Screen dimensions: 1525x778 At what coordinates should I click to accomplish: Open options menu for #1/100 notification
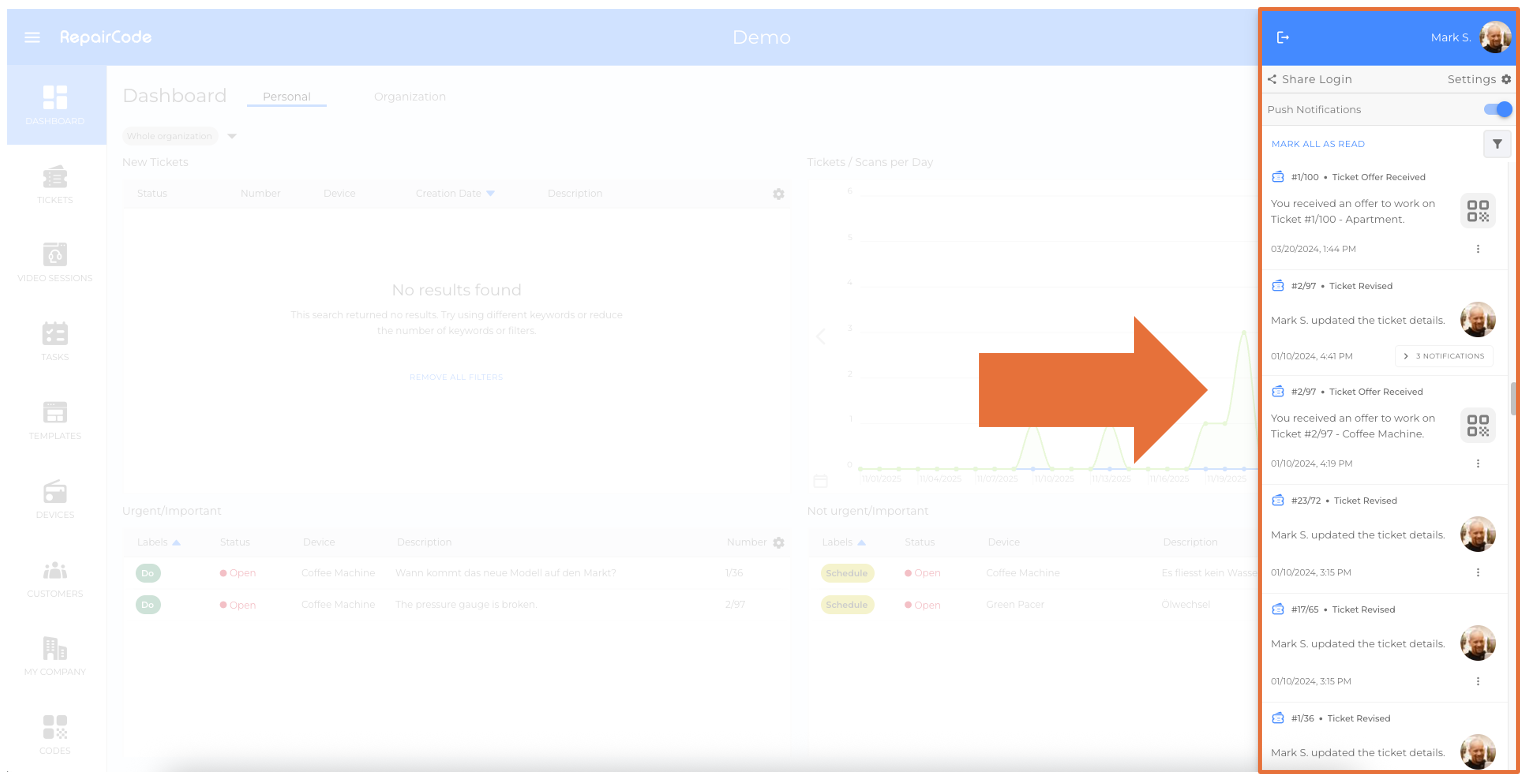pos(1478,249)
